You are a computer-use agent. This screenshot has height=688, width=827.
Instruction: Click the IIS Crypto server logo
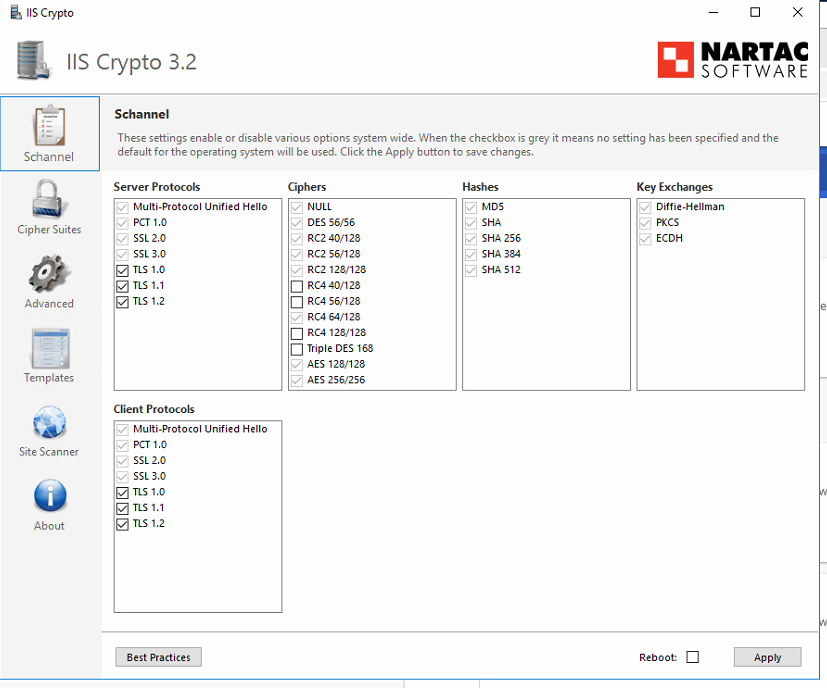click(x=31, y=60)
